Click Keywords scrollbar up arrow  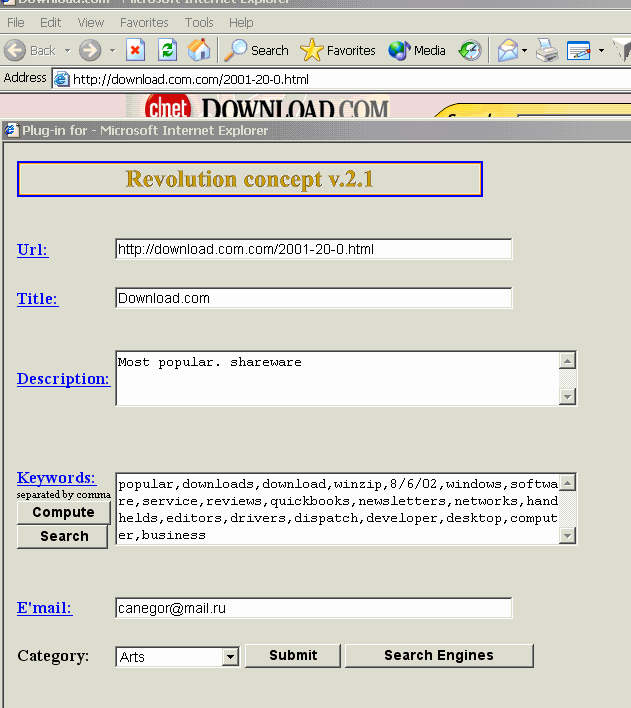[567, 482]
